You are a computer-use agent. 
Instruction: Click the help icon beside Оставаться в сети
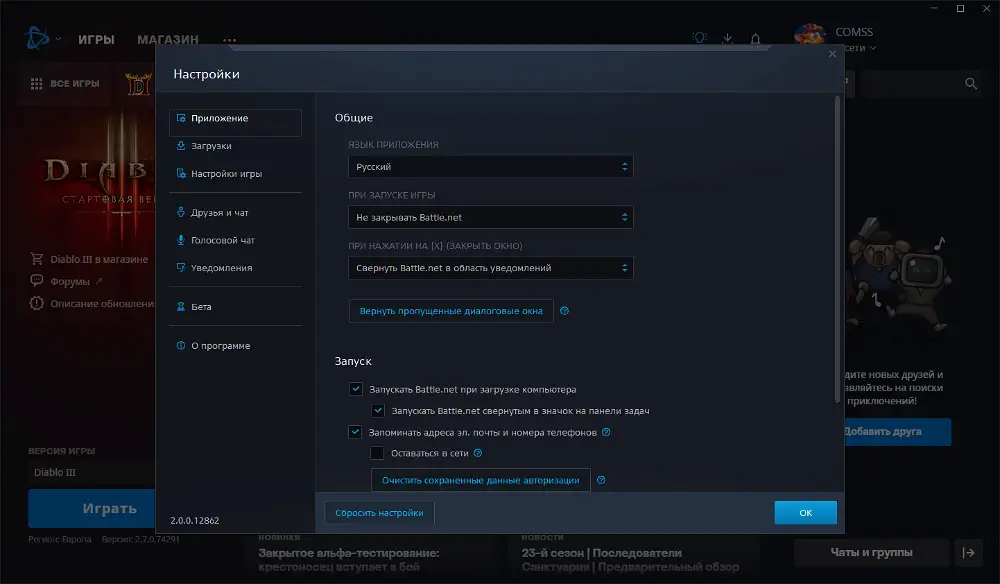(x=478, y=452)
